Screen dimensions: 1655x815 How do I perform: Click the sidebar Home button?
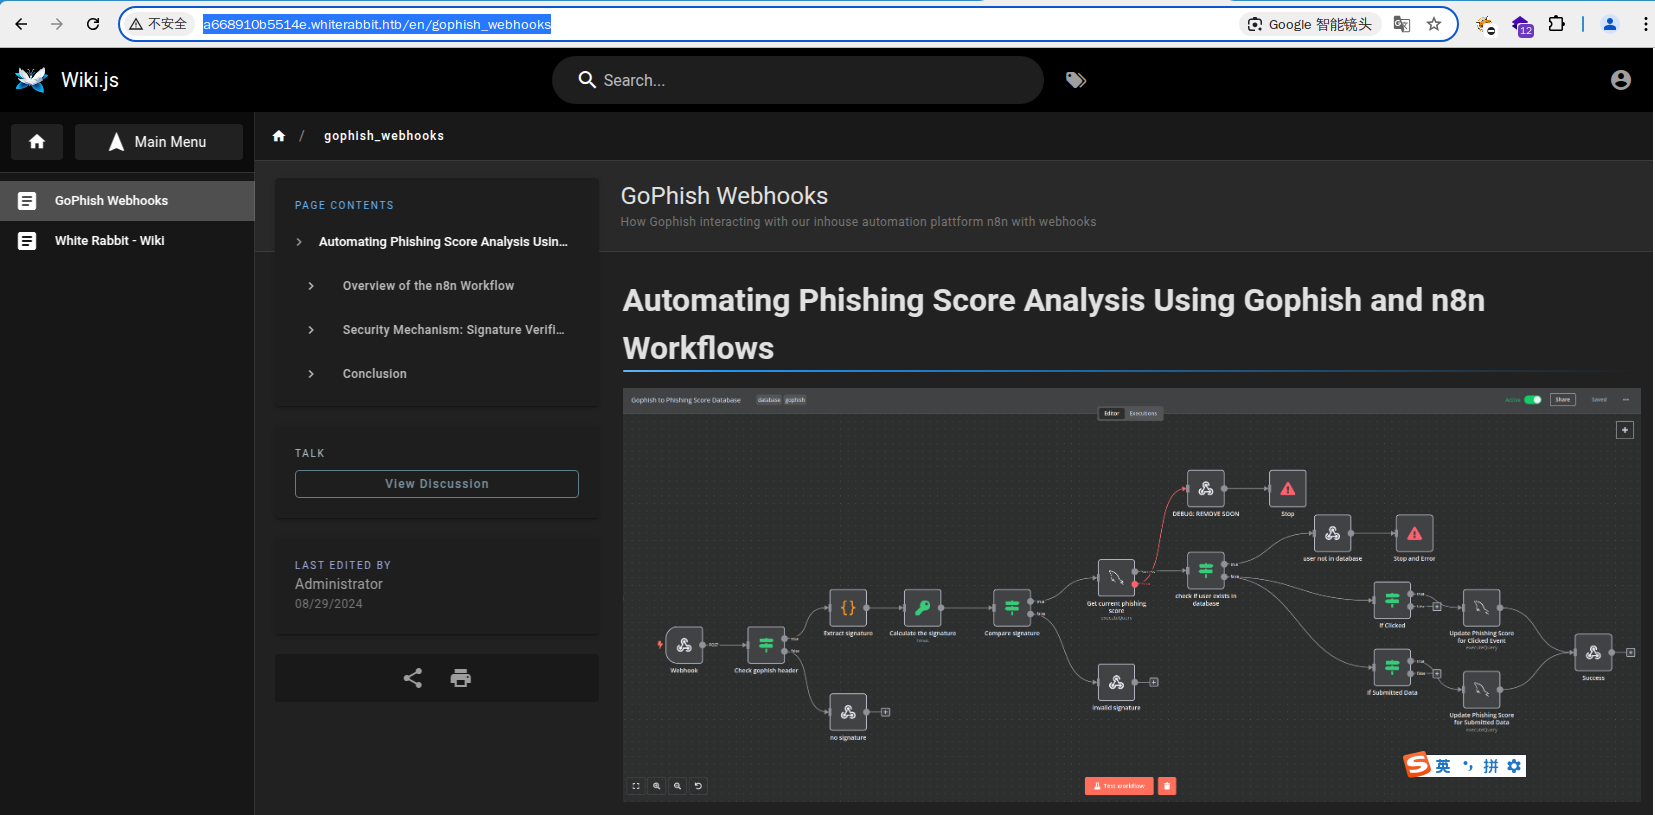[37, 142]
